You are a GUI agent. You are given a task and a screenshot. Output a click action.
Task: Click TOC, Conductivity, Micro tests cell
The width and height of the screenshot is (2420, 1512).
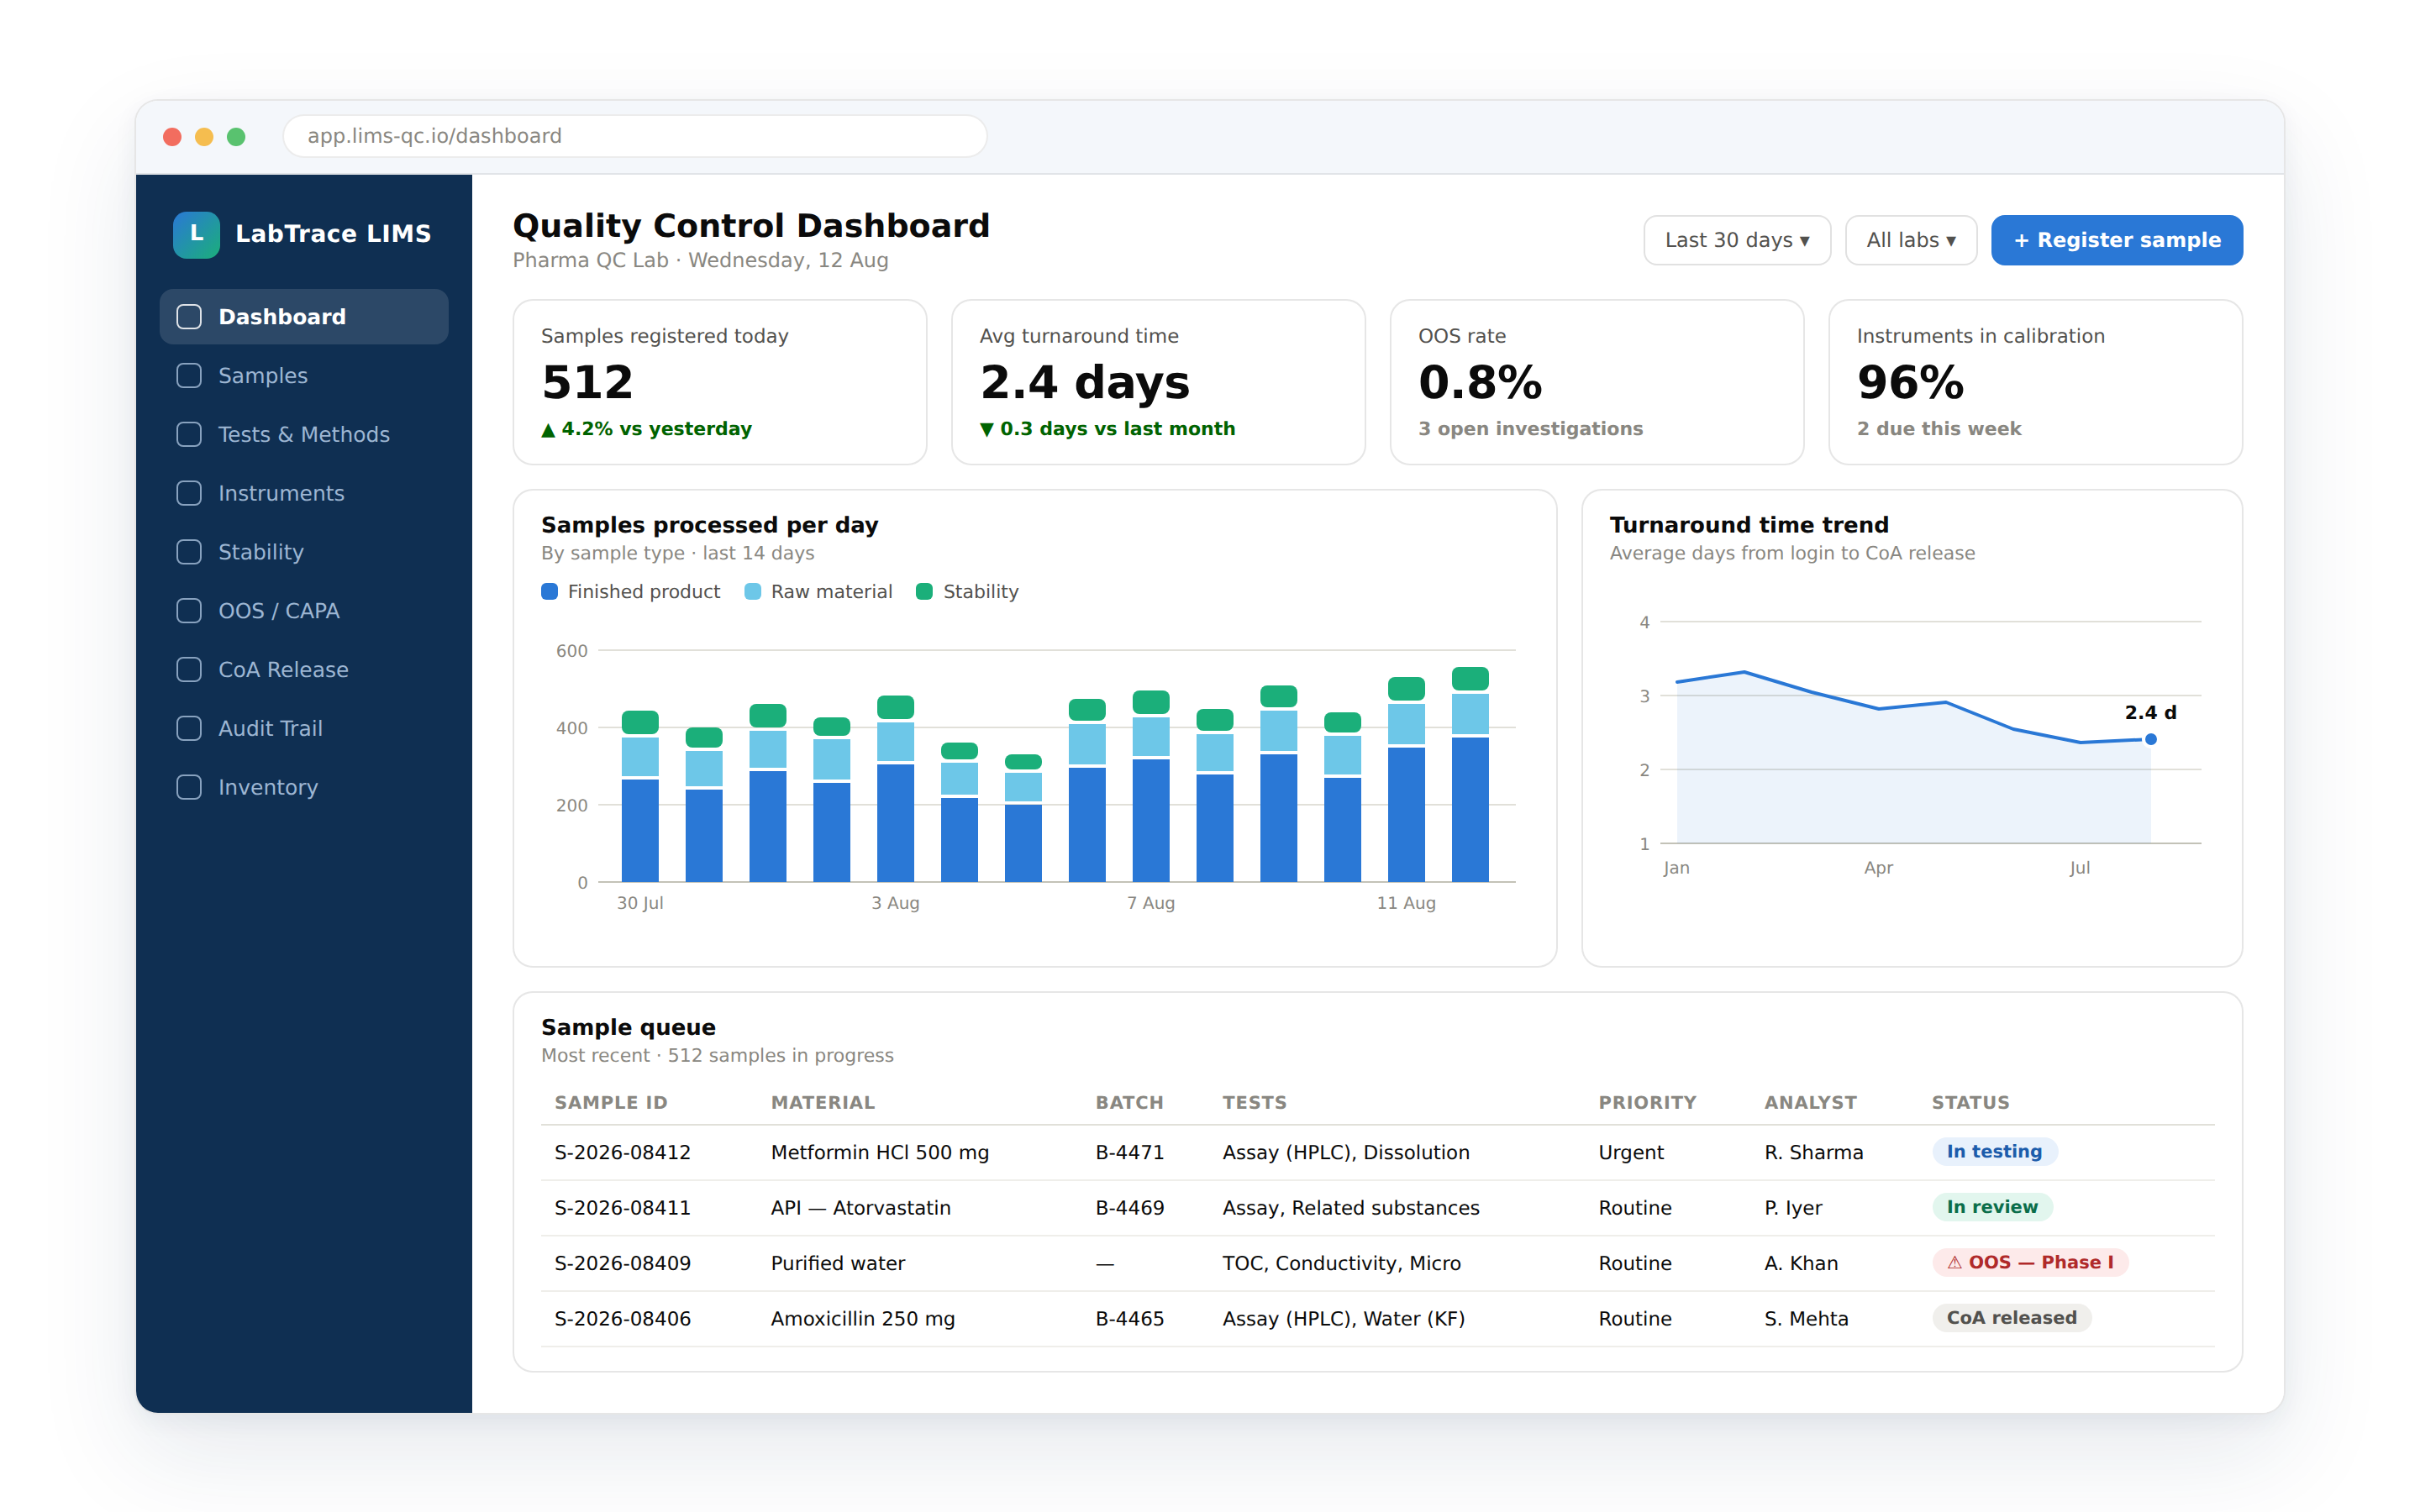(1342, 1263)
